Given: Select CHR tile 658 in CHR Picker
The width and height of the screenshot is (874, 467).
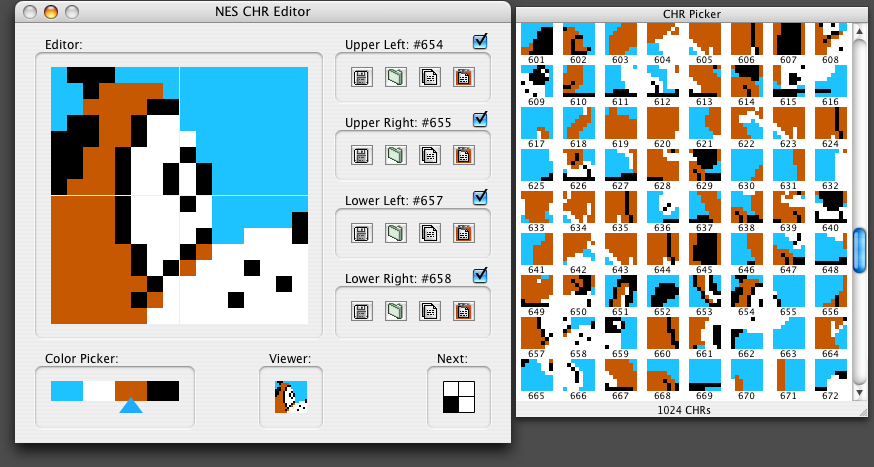Looking at the screenshot, I should 579,333.
